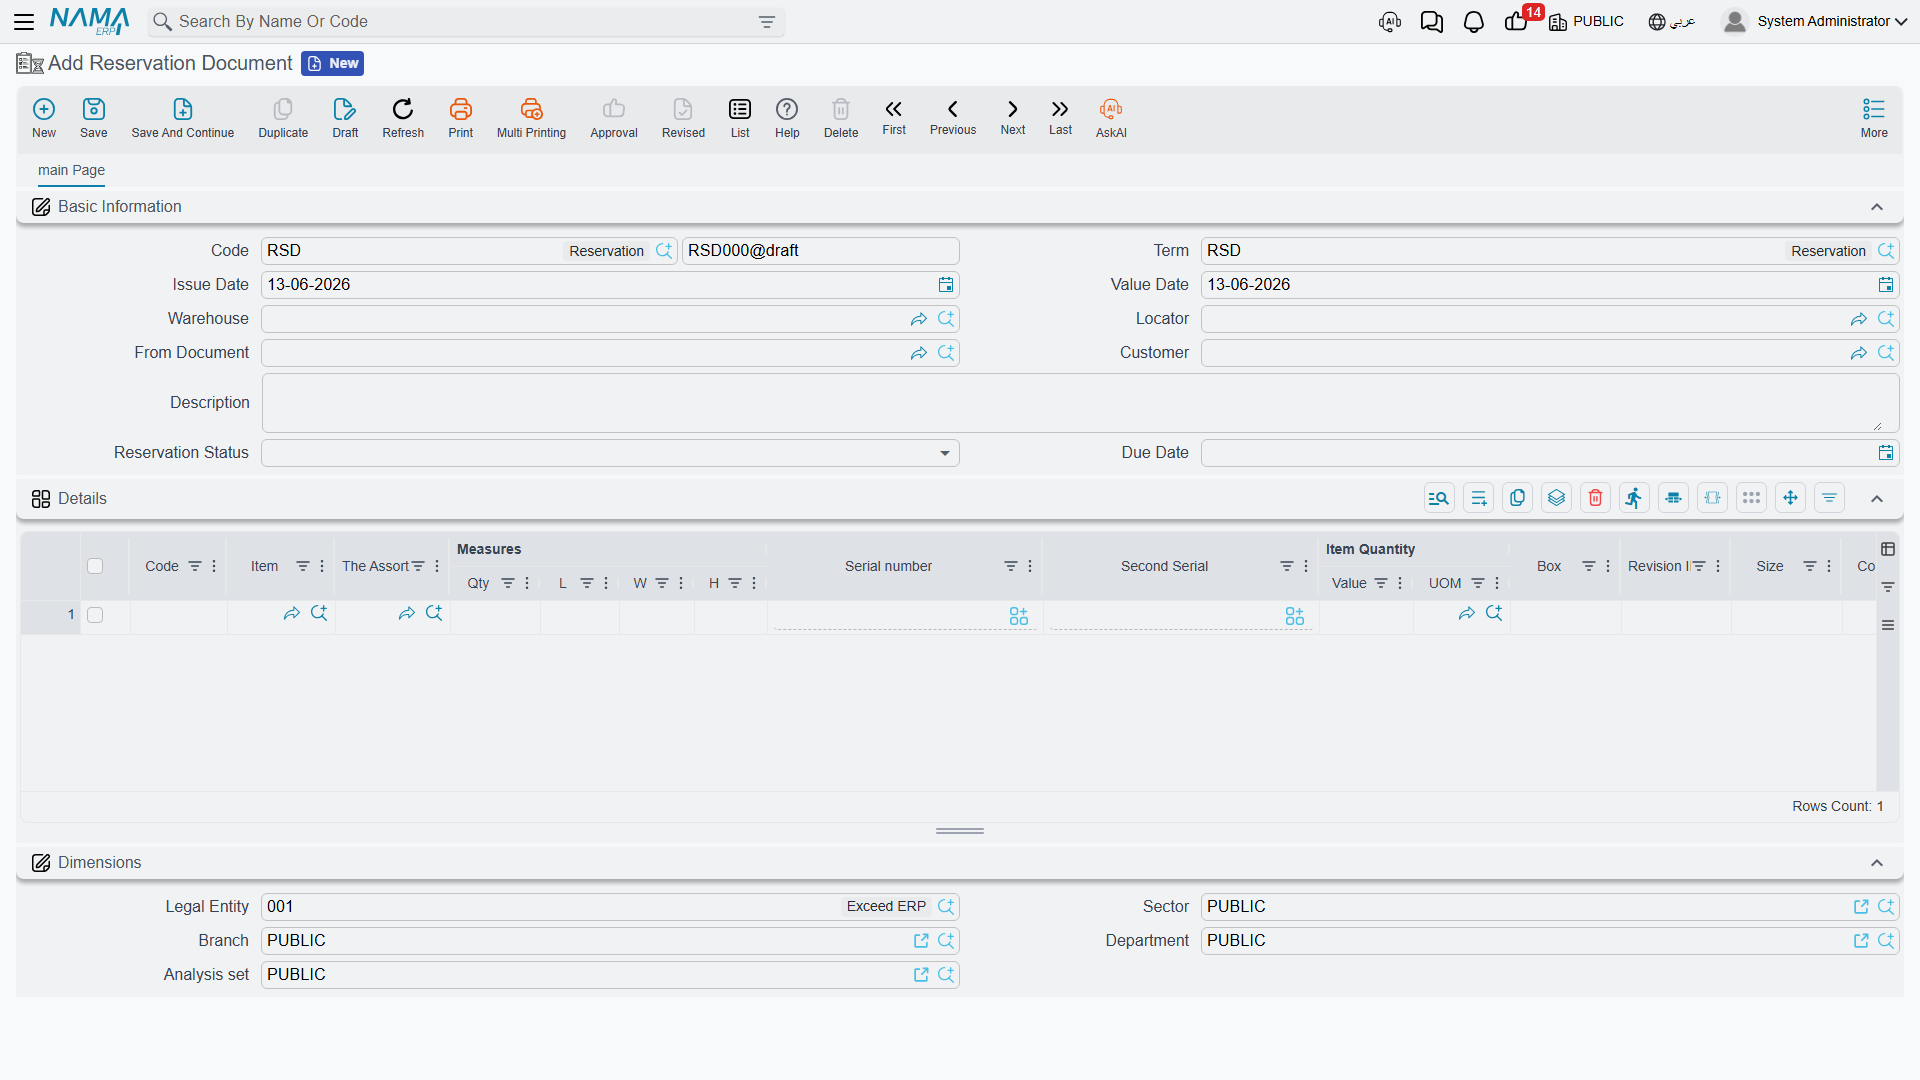Click the PUBLIC branch selector

tap(1587, 21)
